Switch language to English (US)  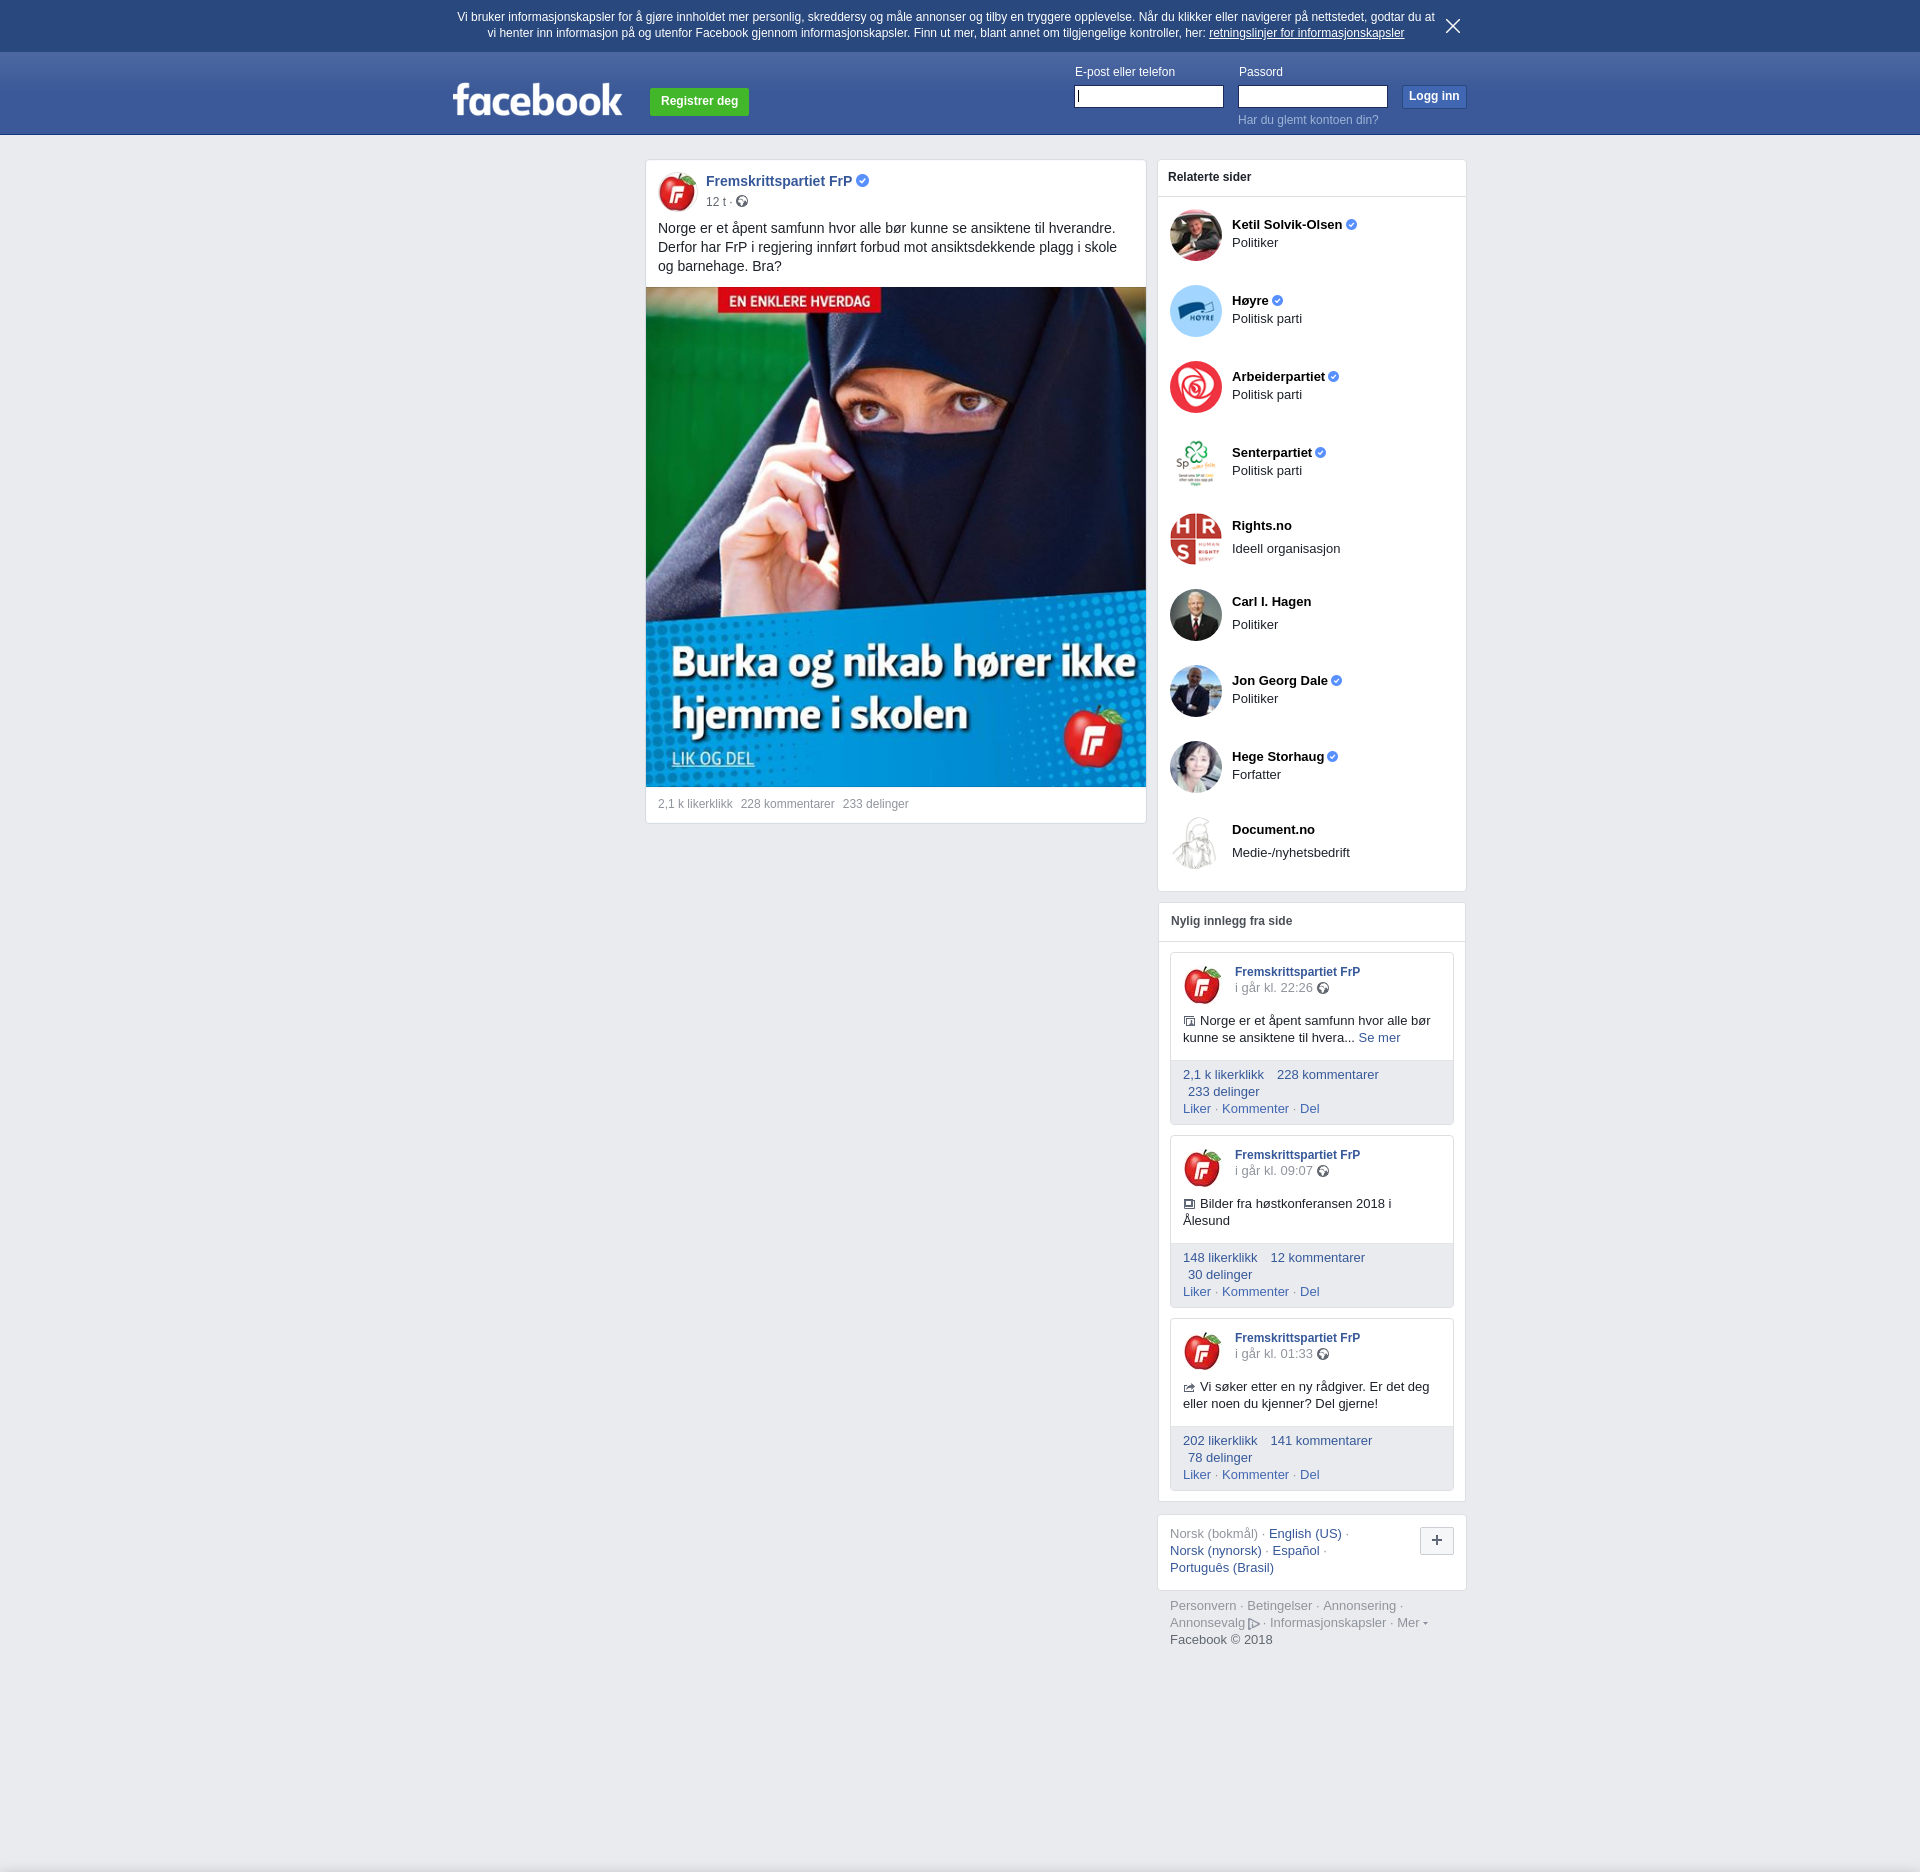1305,1534
